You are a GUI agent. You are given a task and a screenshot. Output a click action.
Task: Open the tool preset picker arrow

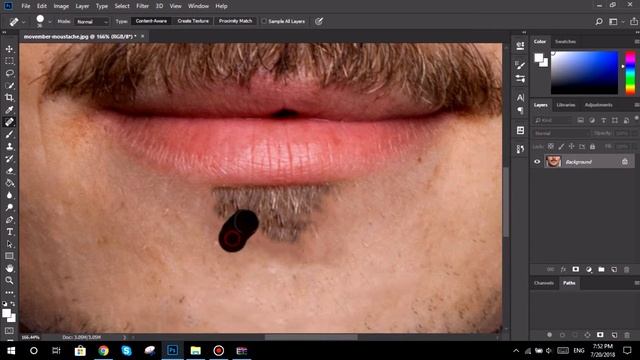tap(24, 22)
